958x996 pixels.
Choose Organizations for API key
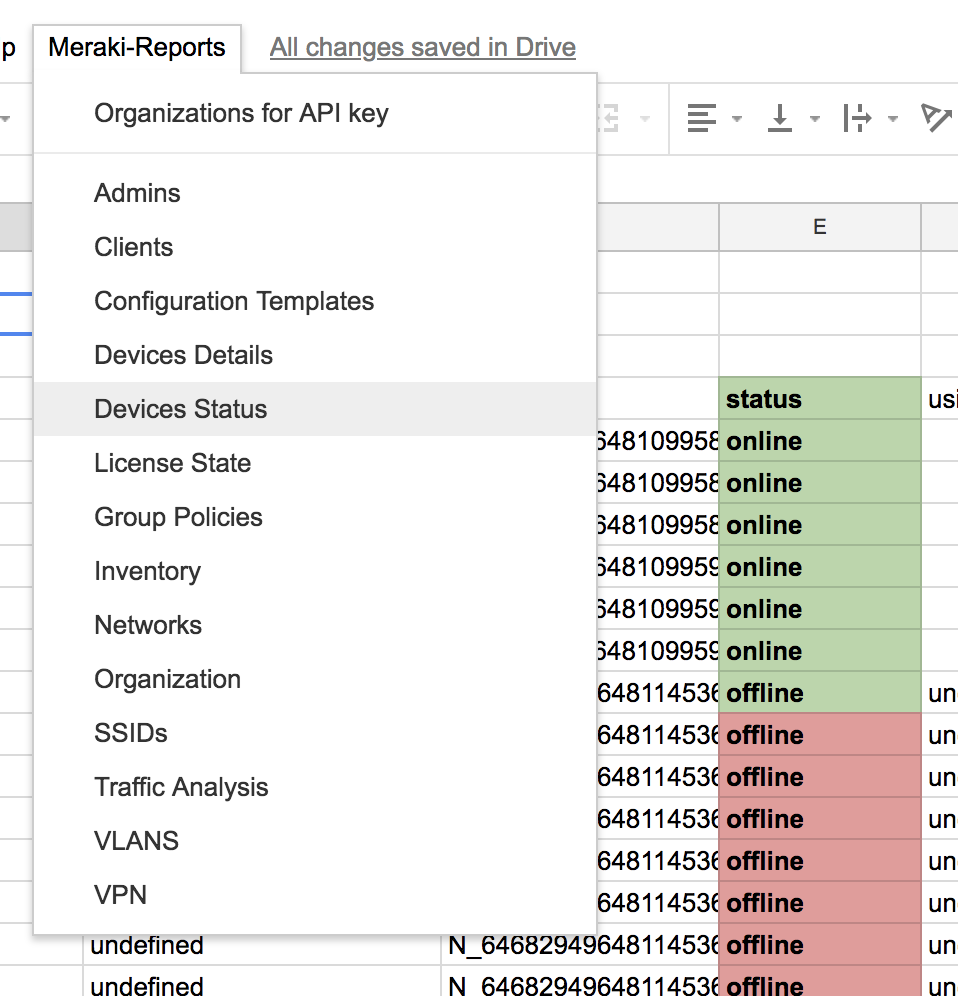click(x=241, y=113)
